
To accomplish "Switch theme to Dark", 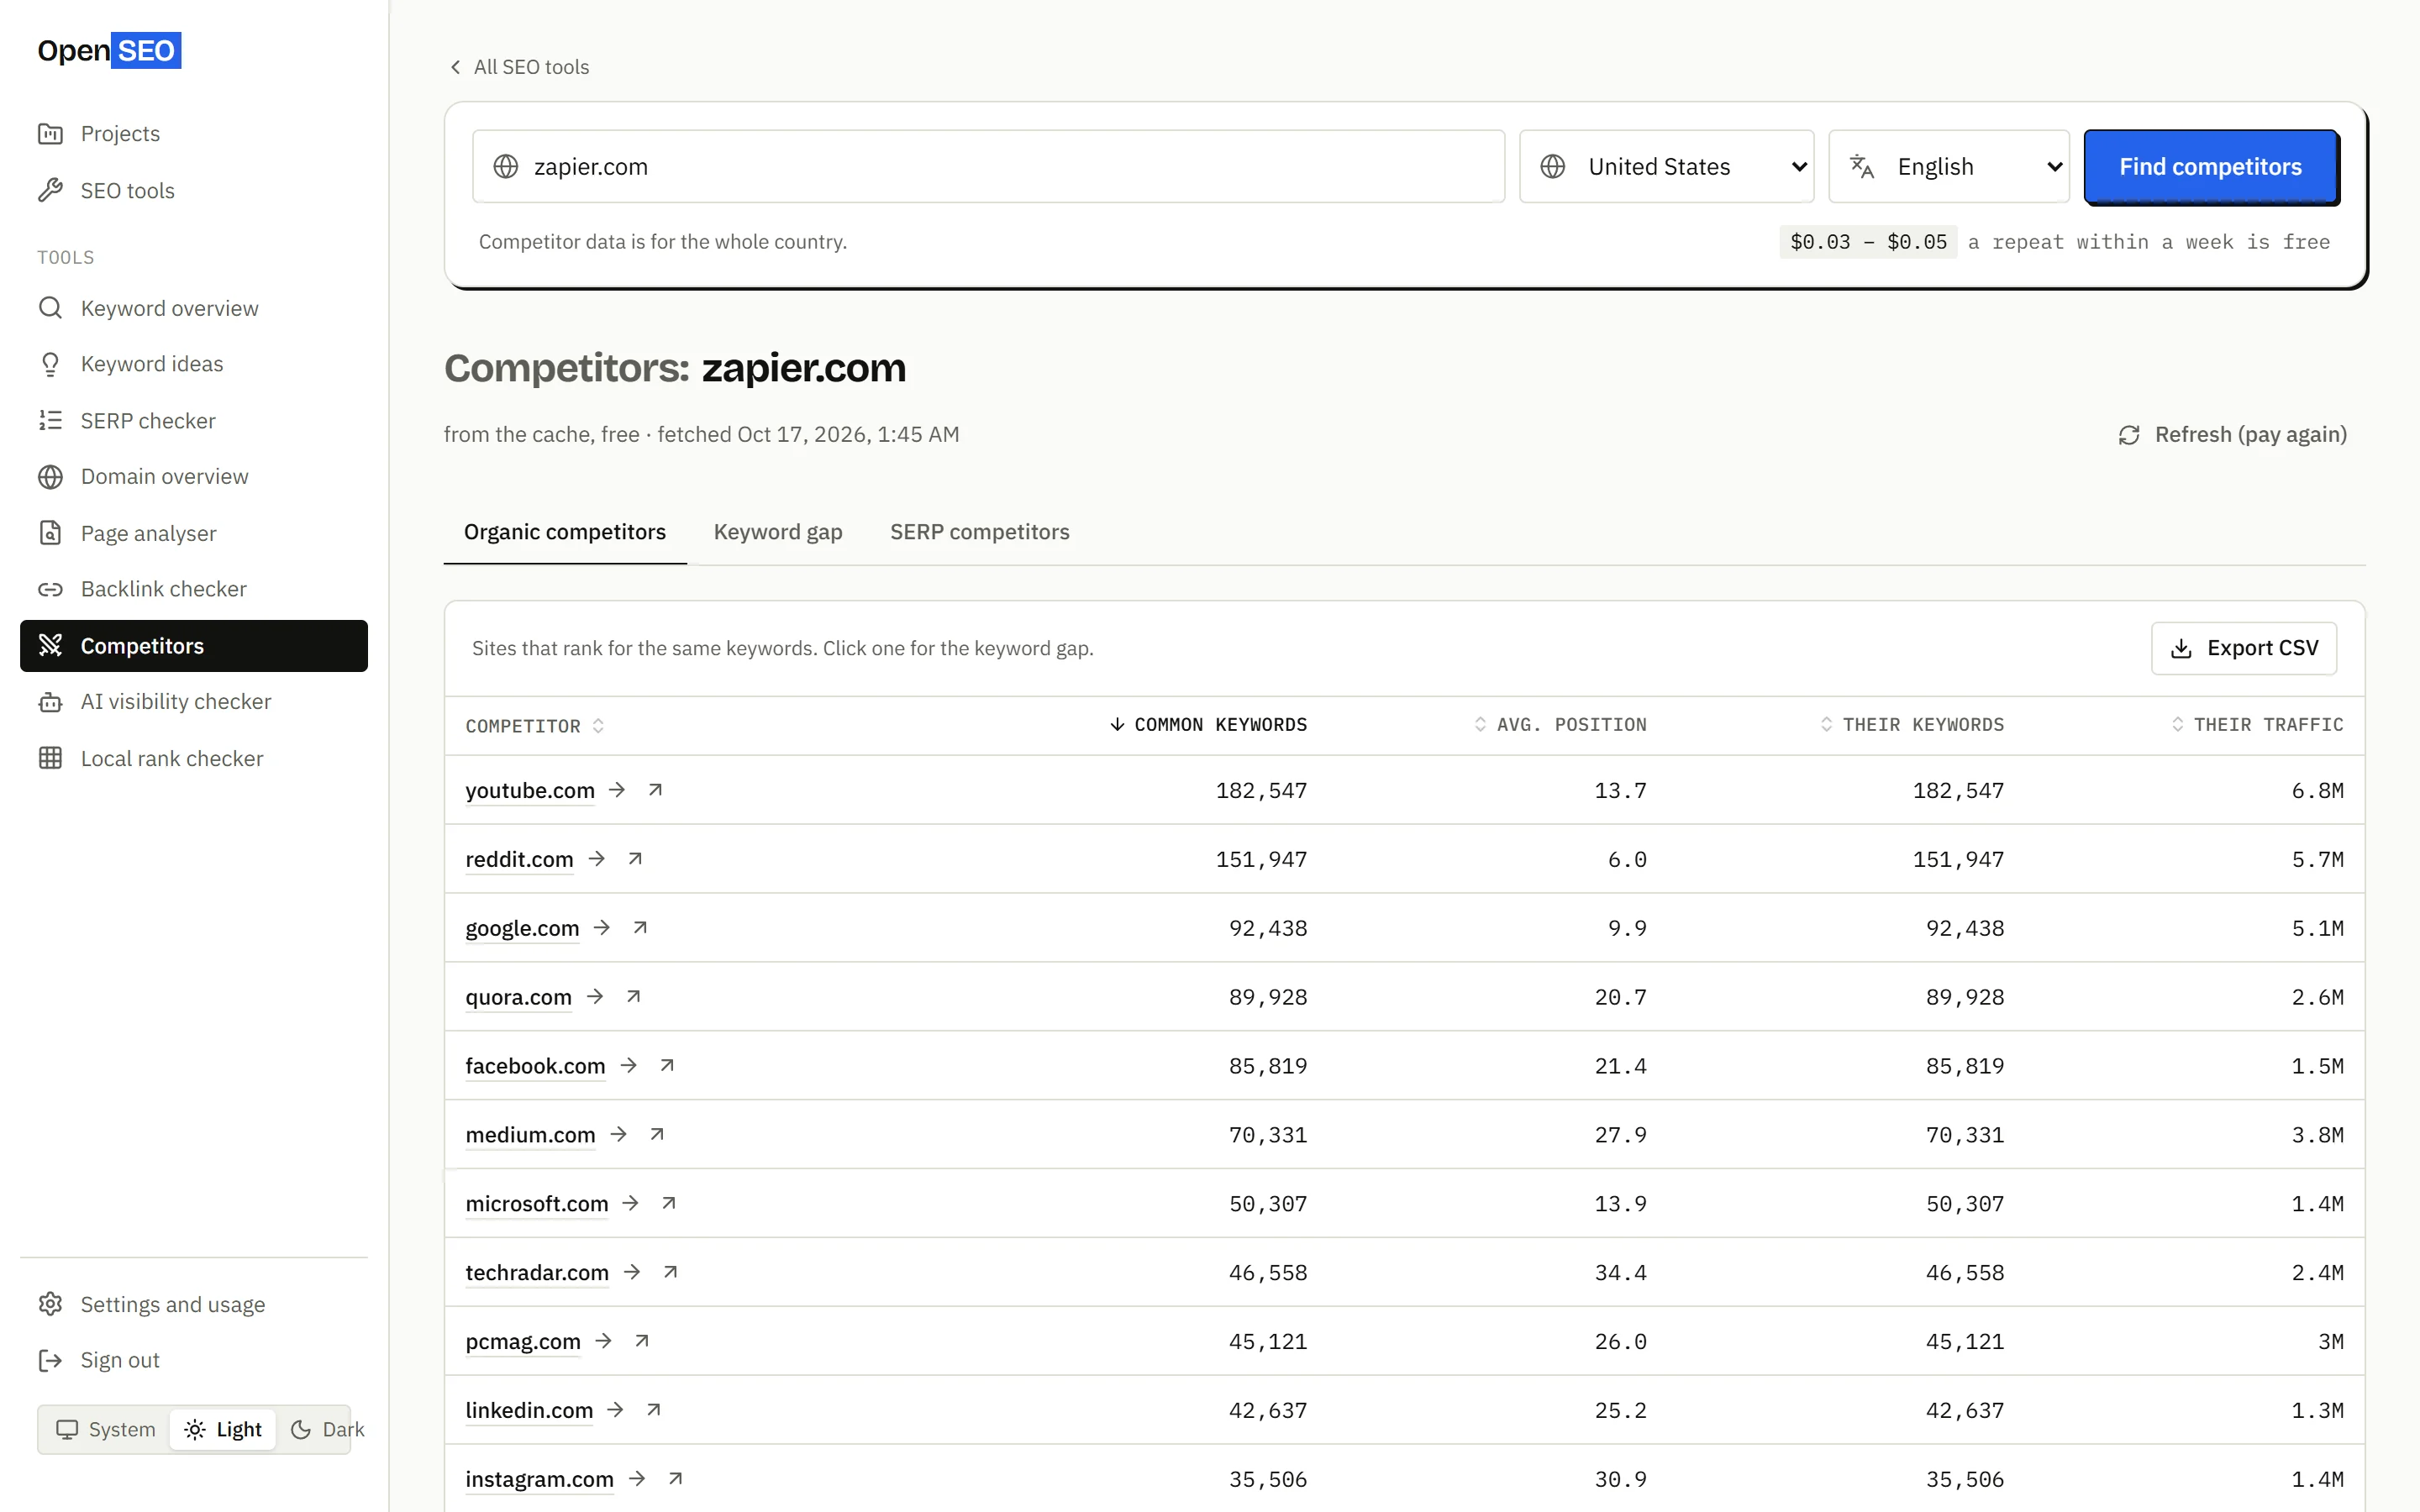I will click(x=327, y=1429).
